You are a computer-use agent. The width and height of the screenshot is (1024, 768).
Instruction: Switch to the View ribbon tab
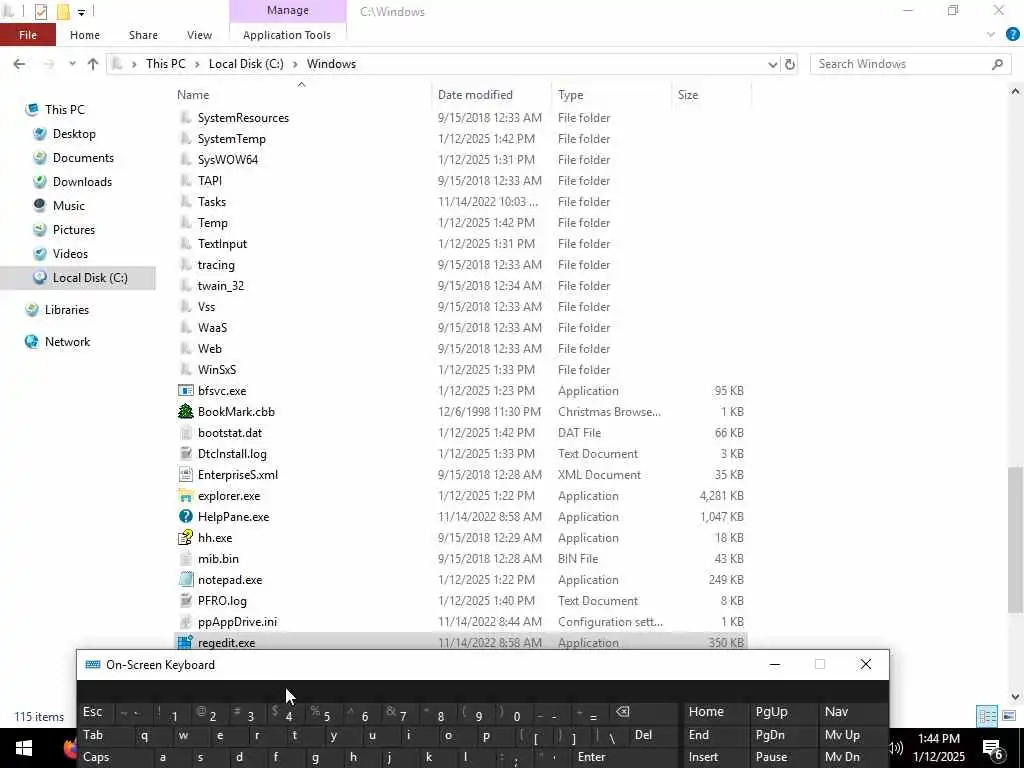click(x=199, y=35)
